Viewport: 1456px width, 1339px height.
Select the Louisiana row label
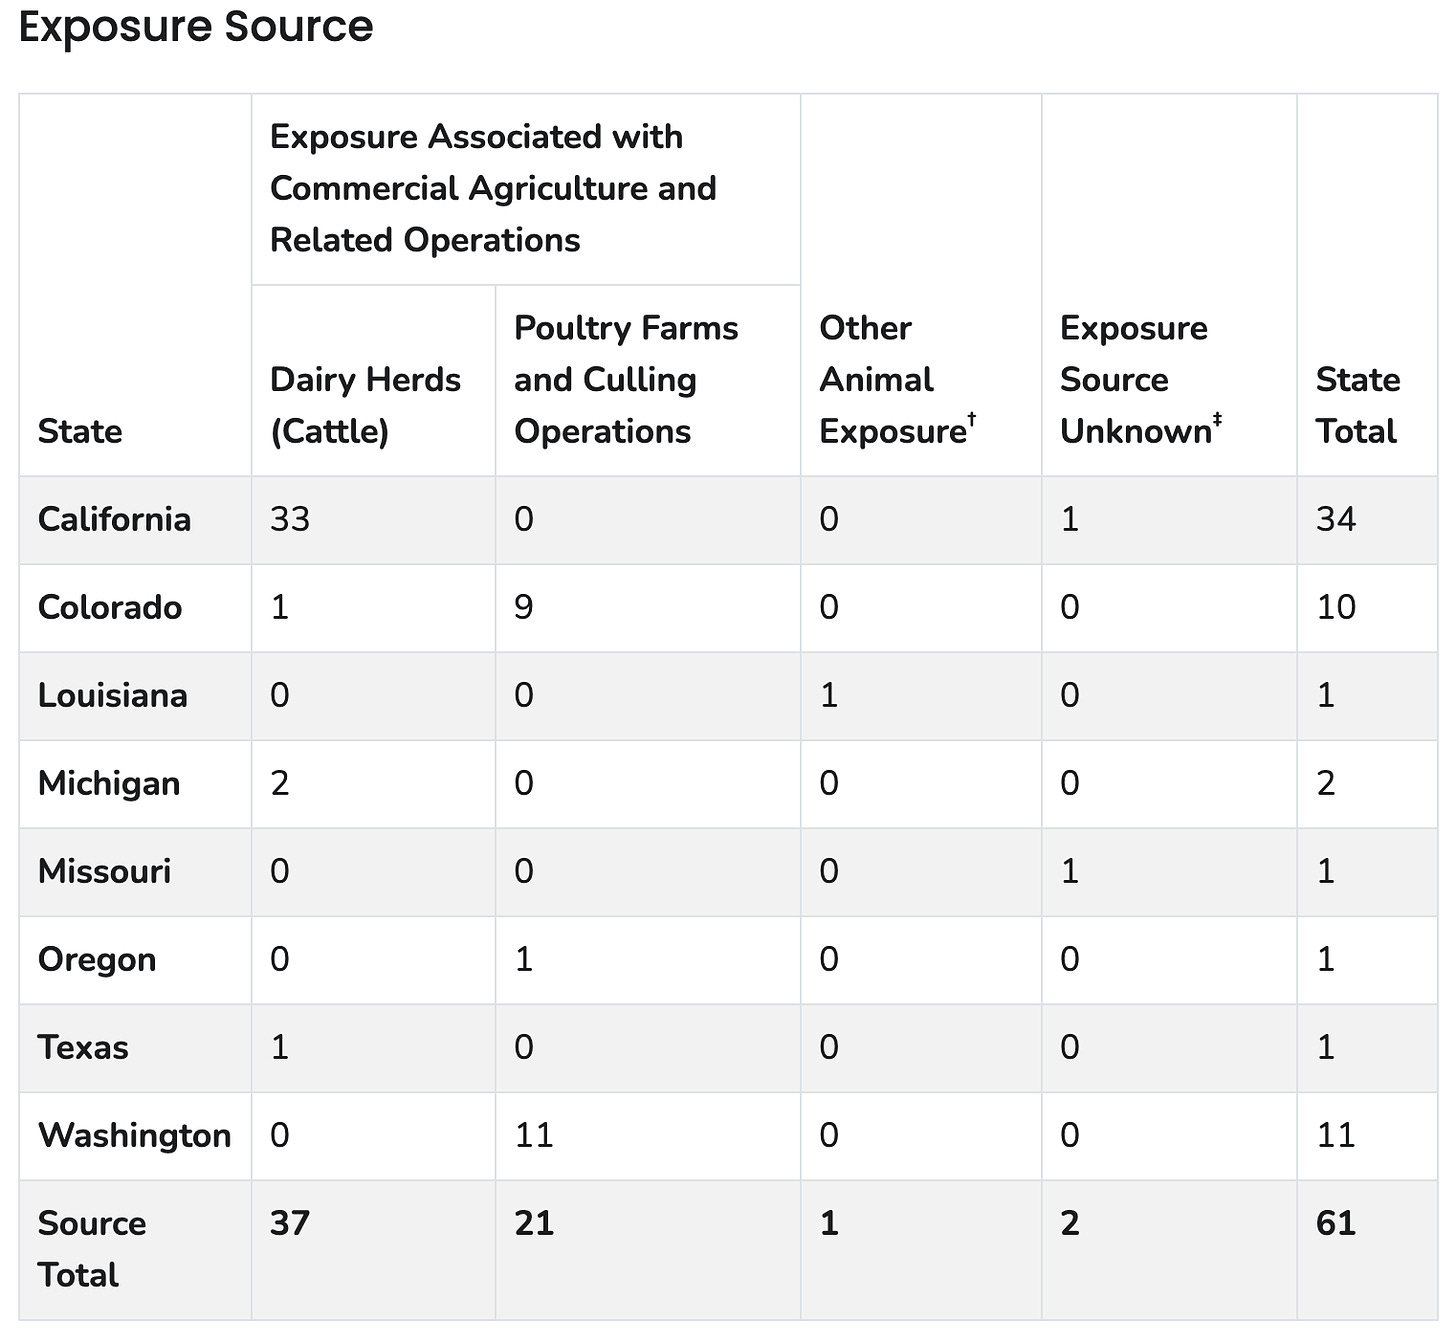coord(112,695)
